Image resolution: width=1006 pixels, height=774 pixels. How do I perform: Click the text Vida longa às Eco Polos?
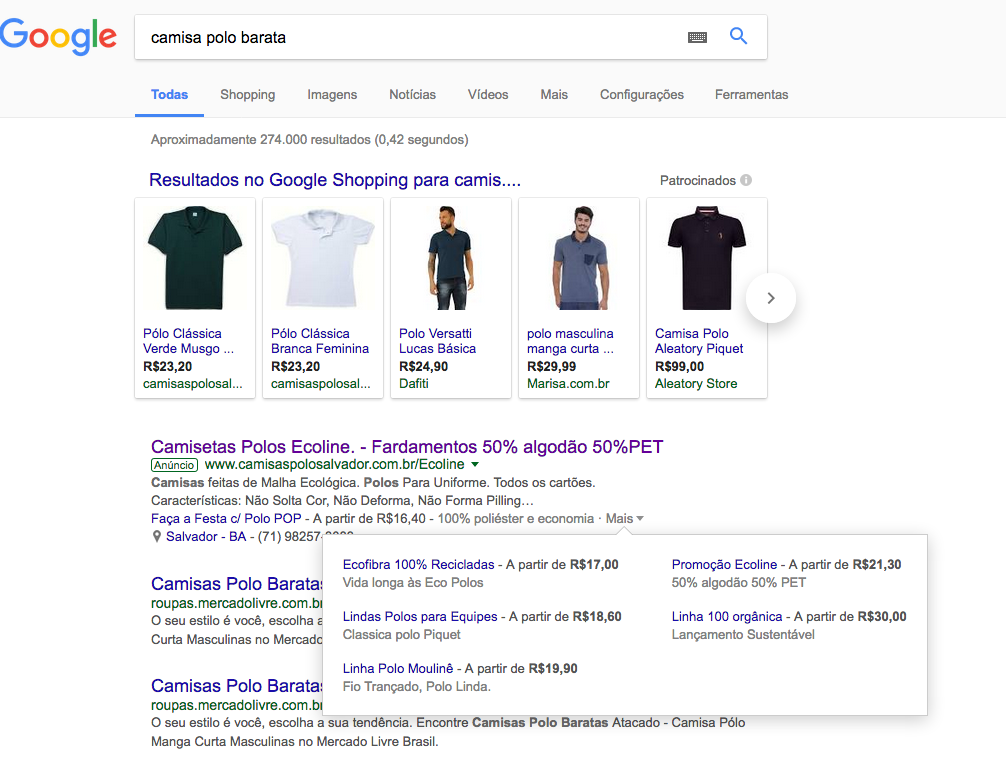[x=413, y=583]
